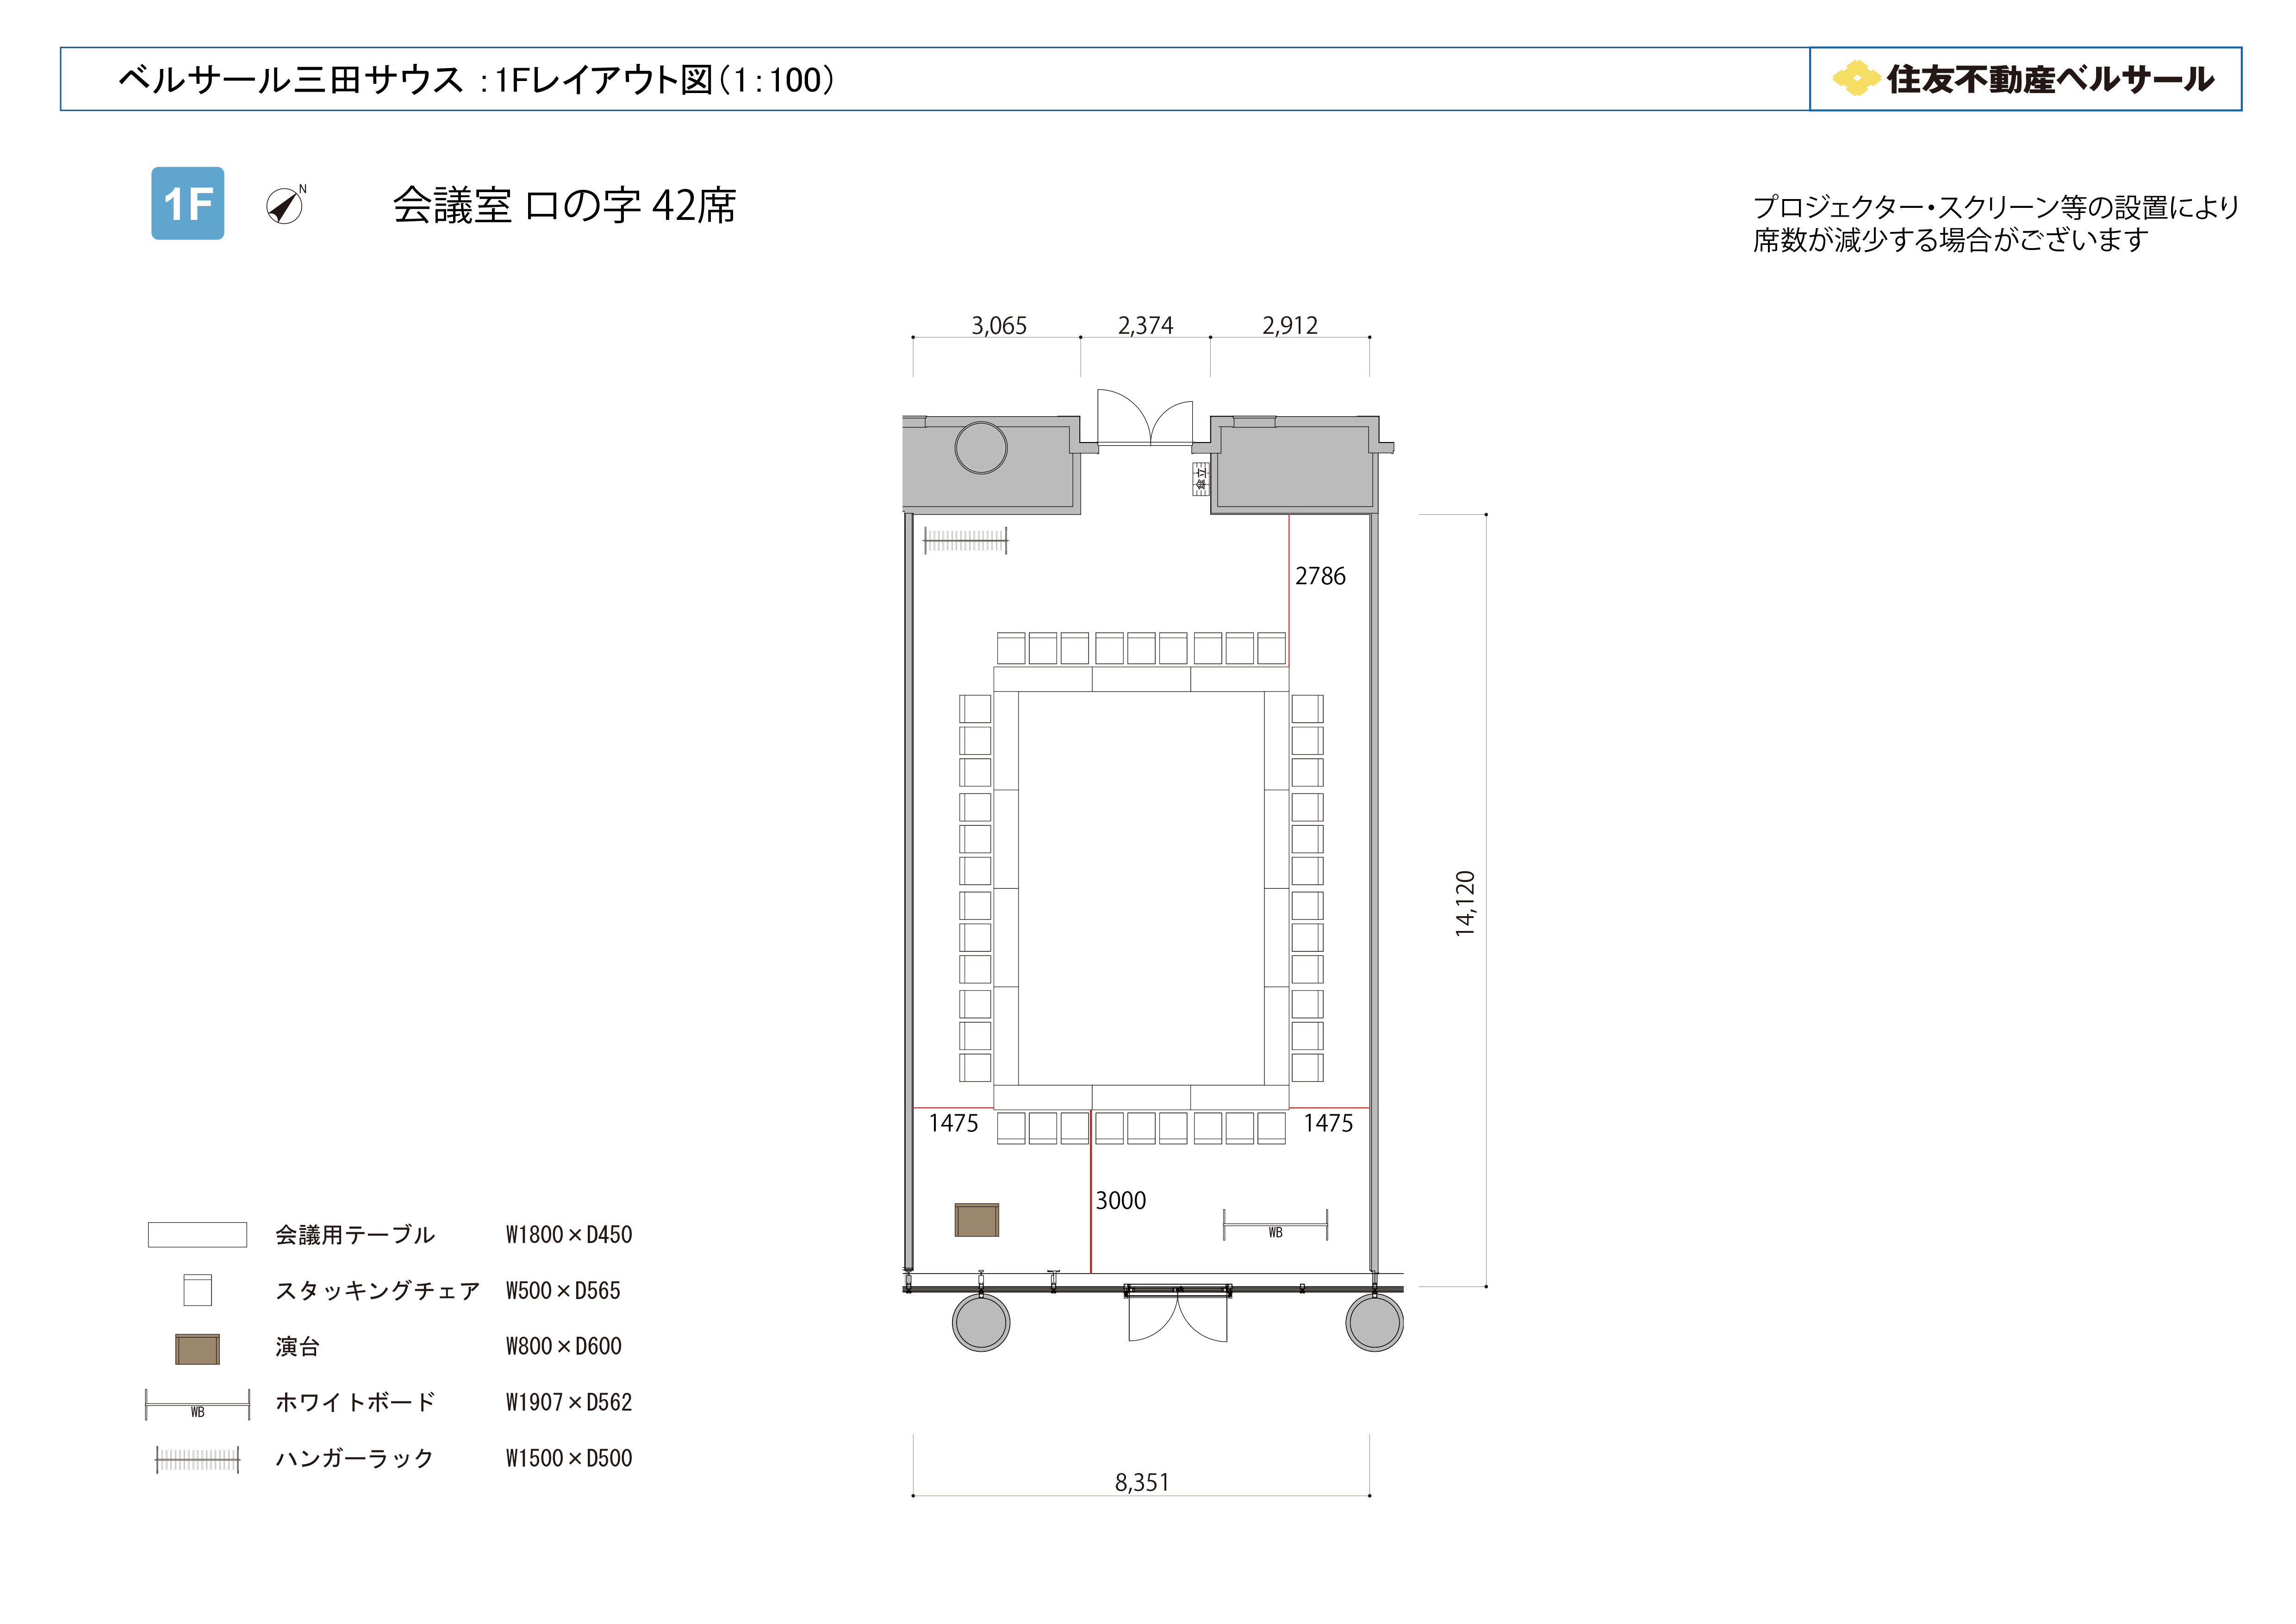Viewport: 2296px width, 1624px height.
Task: Click the note プロジェクター・スクリーン等の設置により
Action: [1996, 207]
